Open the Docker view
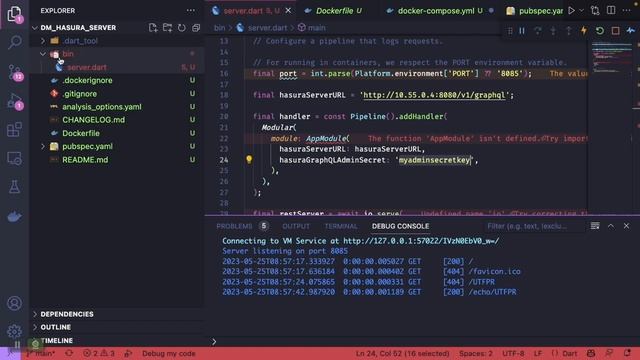The height and width of the screenshot is (360, 640). tap(14, 216)
